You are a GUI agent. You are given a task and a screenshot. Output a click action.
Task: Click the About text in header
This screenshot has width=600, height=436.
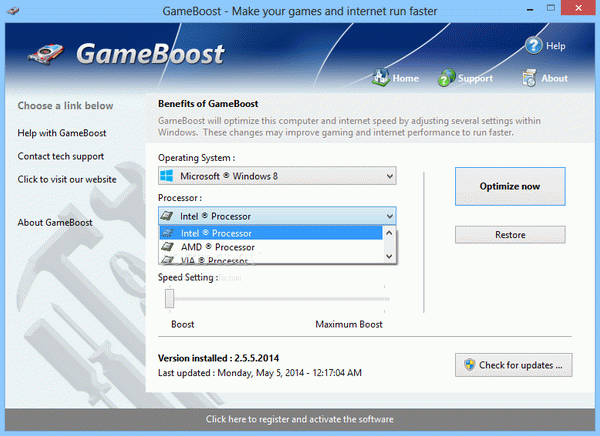[554, 78]
